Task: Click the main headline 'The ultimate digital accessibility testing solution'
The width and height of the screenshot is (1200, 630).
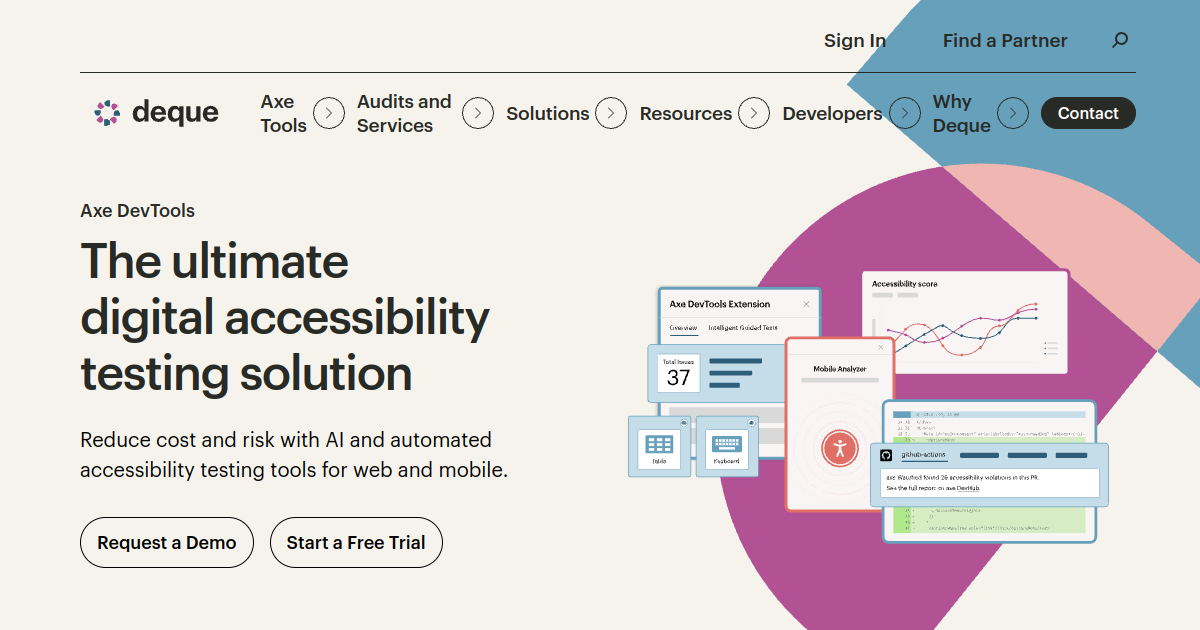Action: coord(285,317)
